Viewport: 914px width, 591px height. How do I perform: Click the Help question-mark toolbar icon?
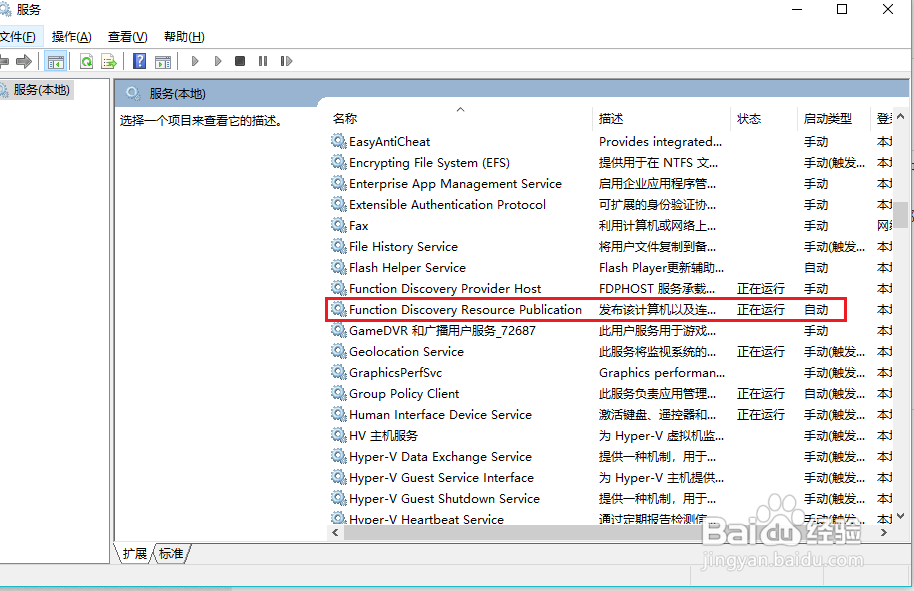(x=139, y=60)
